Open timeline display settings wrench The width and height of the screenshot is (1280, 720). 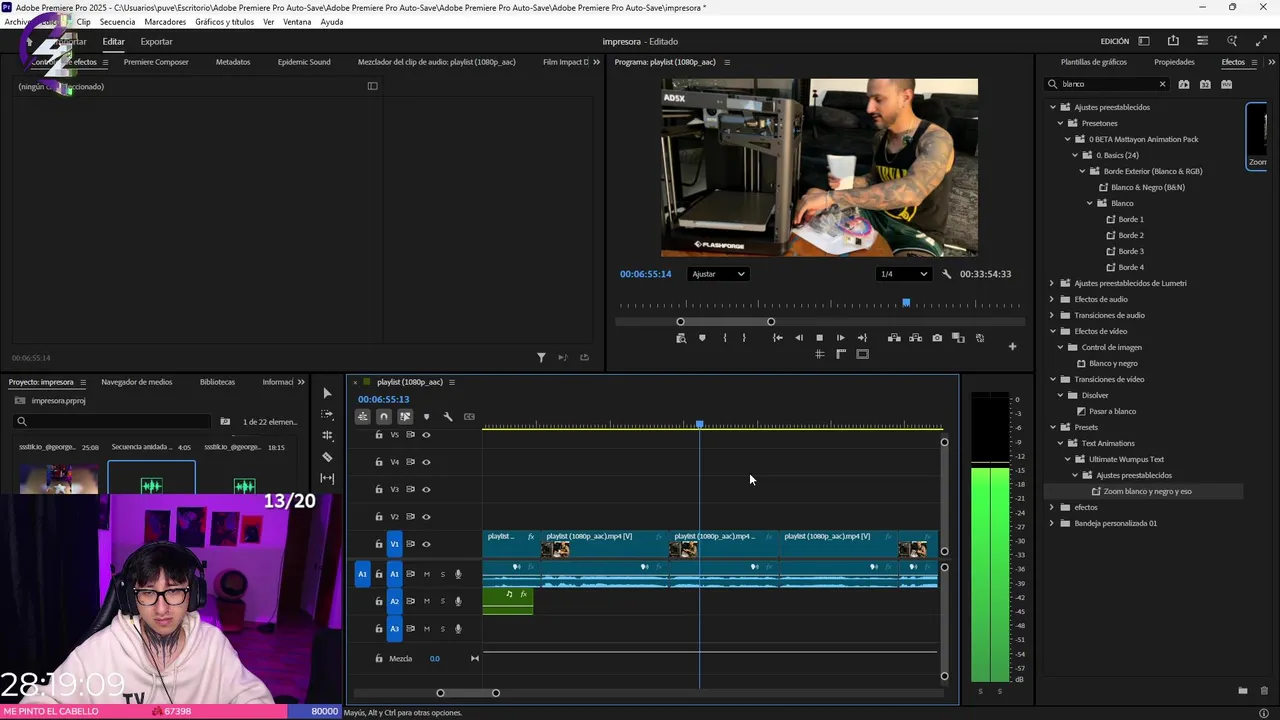(x=448, y=417)
